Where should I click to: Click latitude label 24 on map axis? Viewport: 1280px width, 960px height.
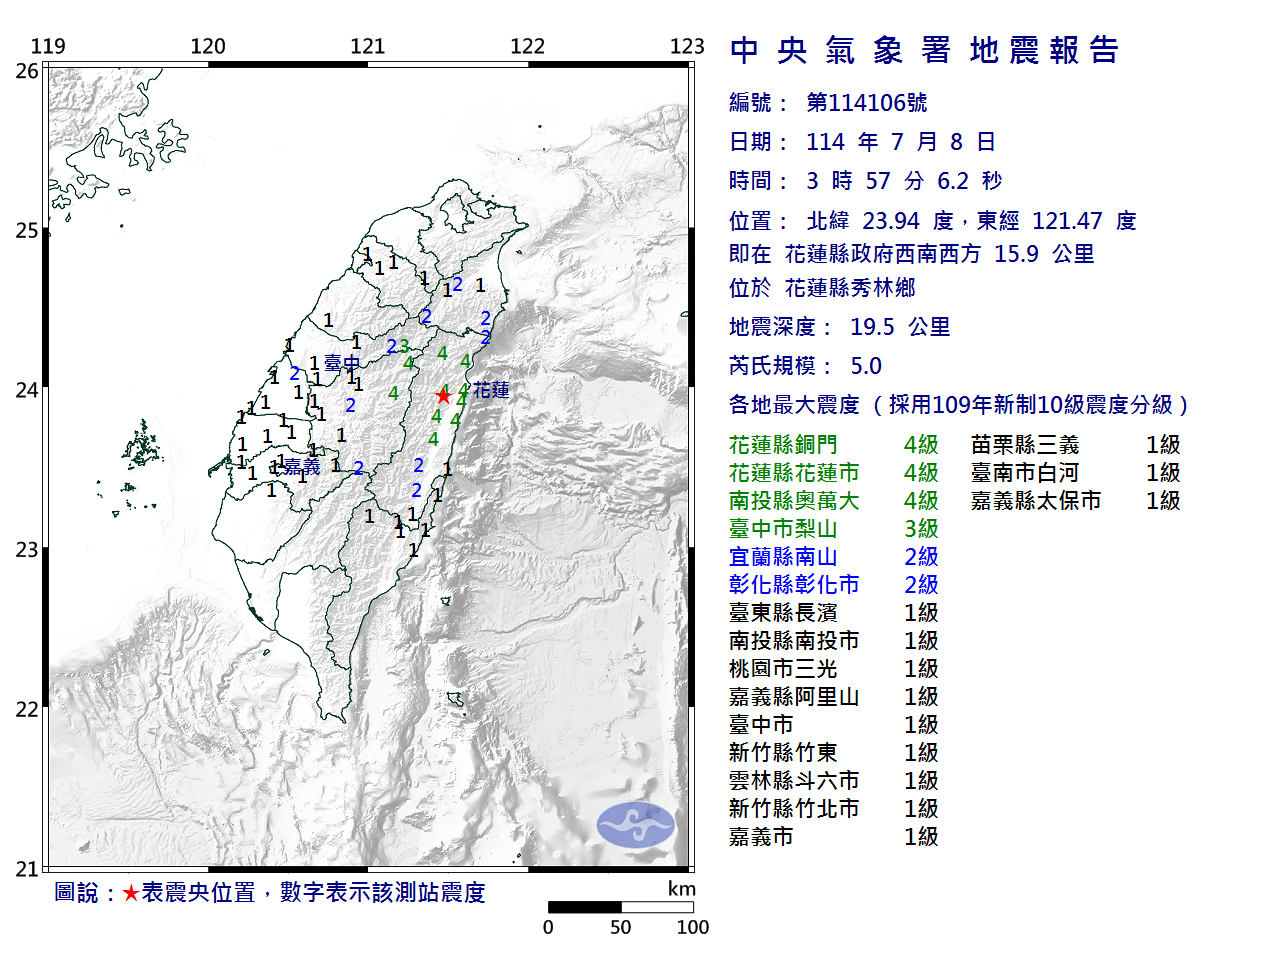[x=27, y=390]
